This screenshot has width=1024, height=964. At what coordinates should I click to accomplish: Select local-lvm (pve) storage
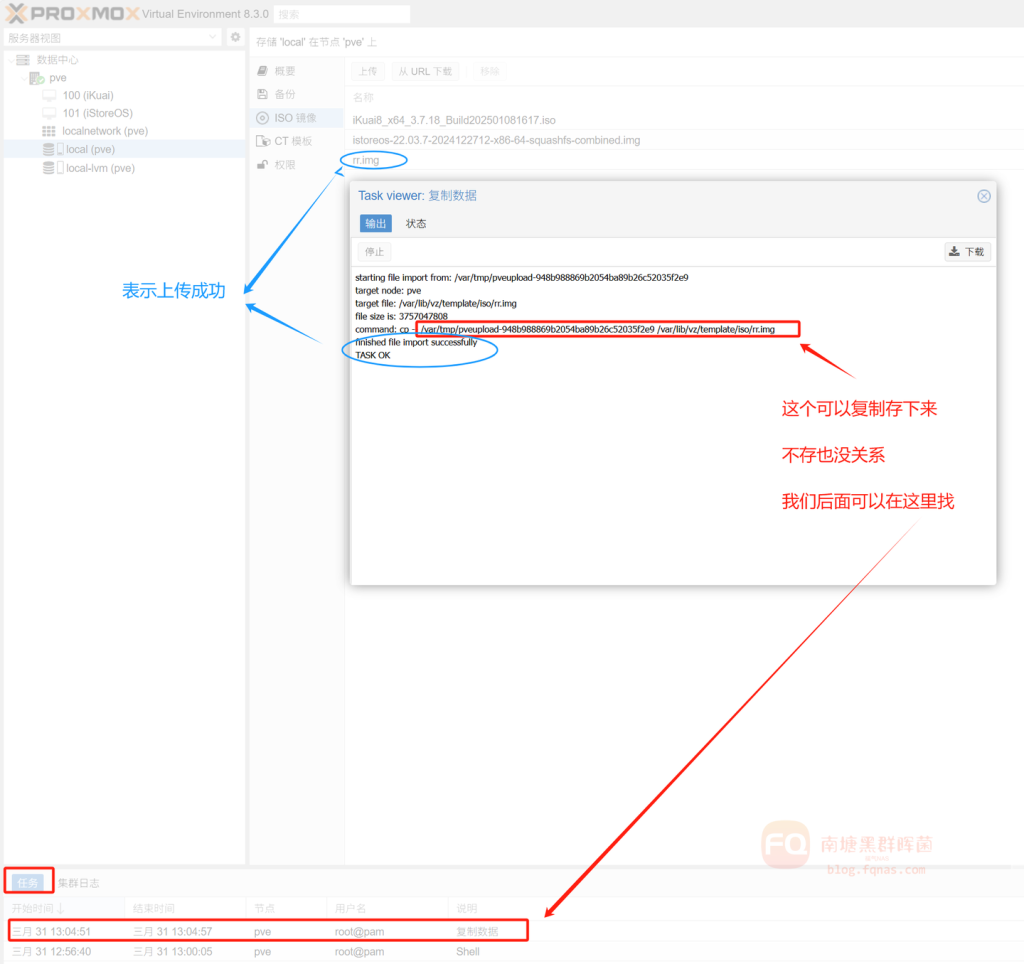pos(99,168)
